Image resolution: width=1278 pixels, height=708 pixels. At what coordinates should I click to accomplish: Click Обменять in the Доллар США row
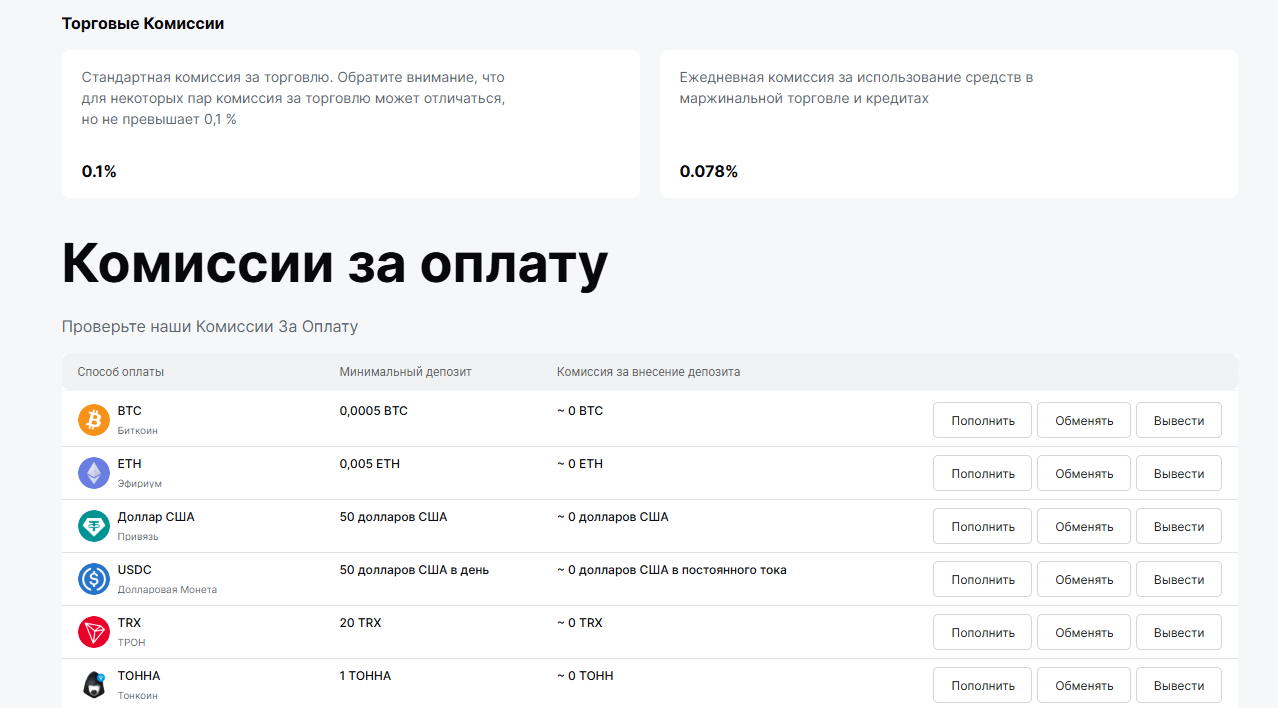[x=1084, y=526]
